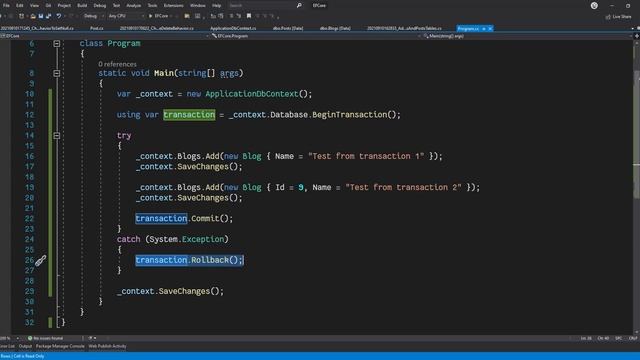Click 'BeginTransaction' method call

click(349, 115)
